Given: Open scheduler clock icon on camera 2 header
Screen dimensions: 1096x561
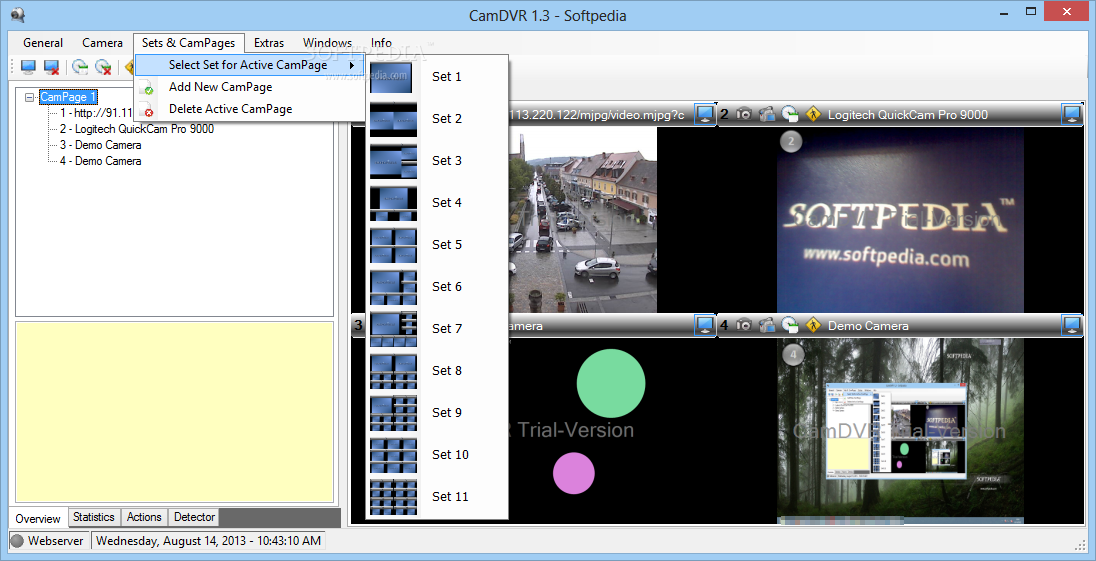Looking at the screenshot, I should pos(790,114).
